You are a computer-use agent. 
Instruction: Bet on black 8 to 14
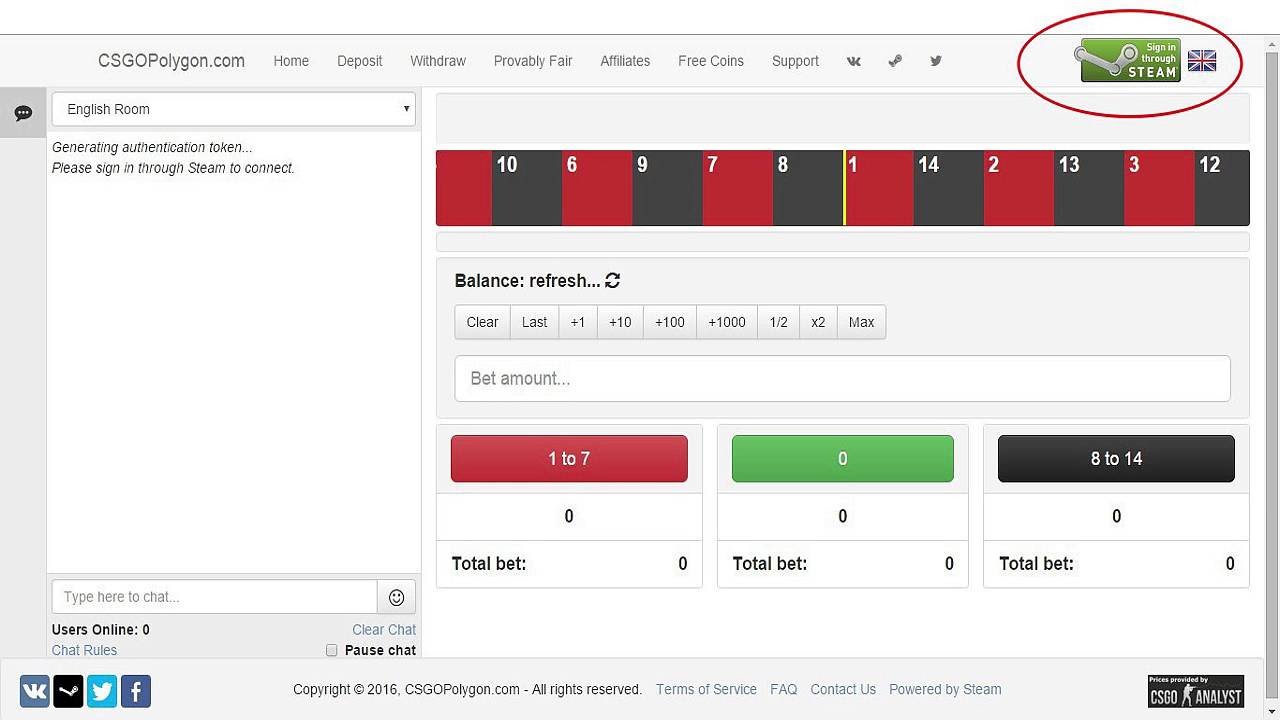click(1116, 459)
